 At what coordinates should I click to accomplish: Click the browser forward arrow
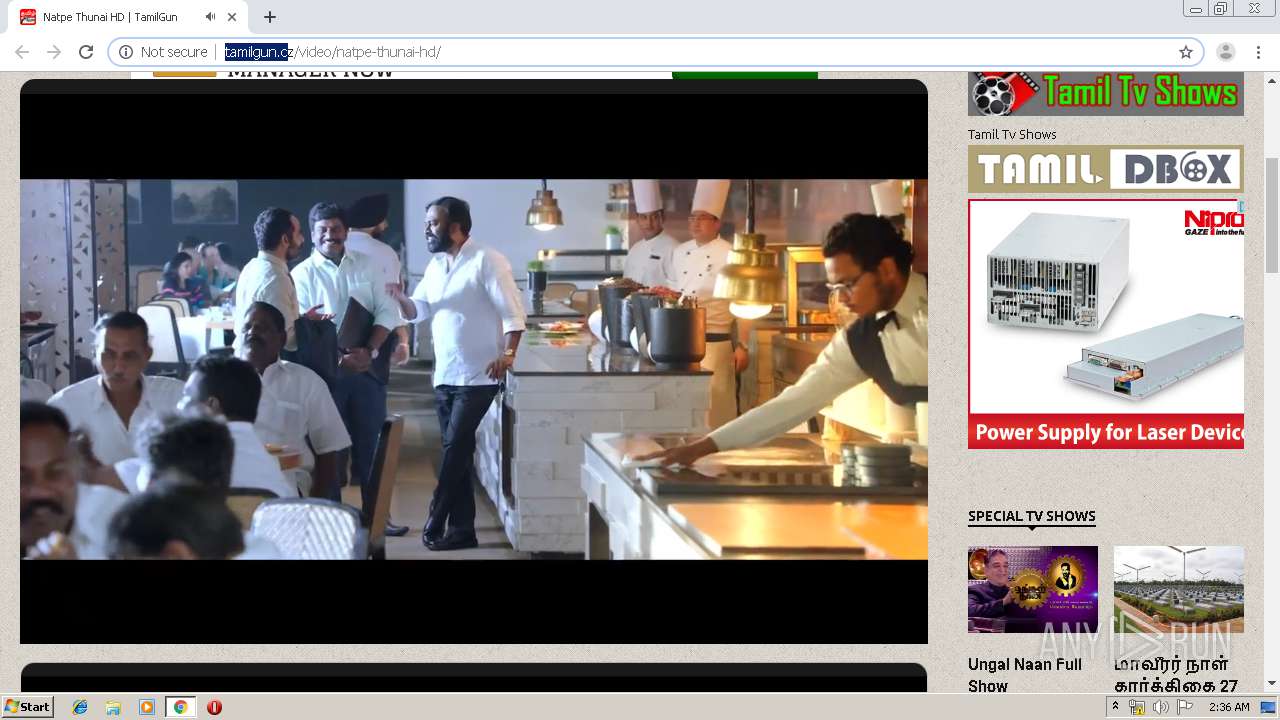point(54,52)
